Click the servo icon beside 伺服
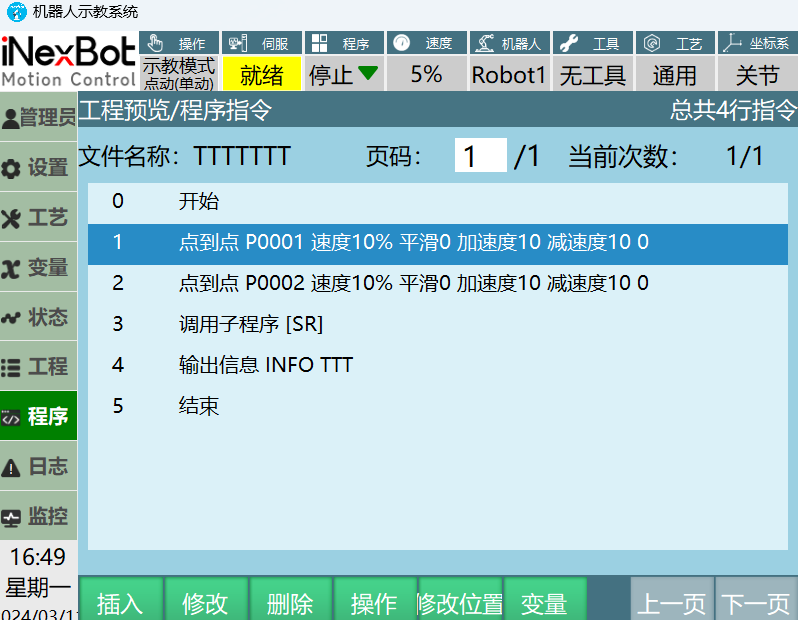 click(237, 43)
